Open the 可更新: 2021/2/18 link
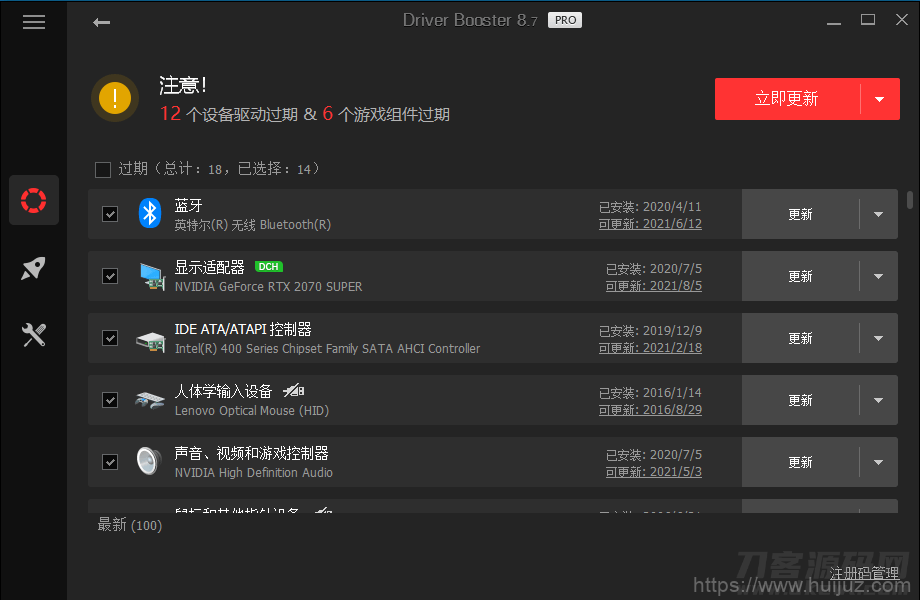This screenshot has height=600, width=920. tap(650, 348)
